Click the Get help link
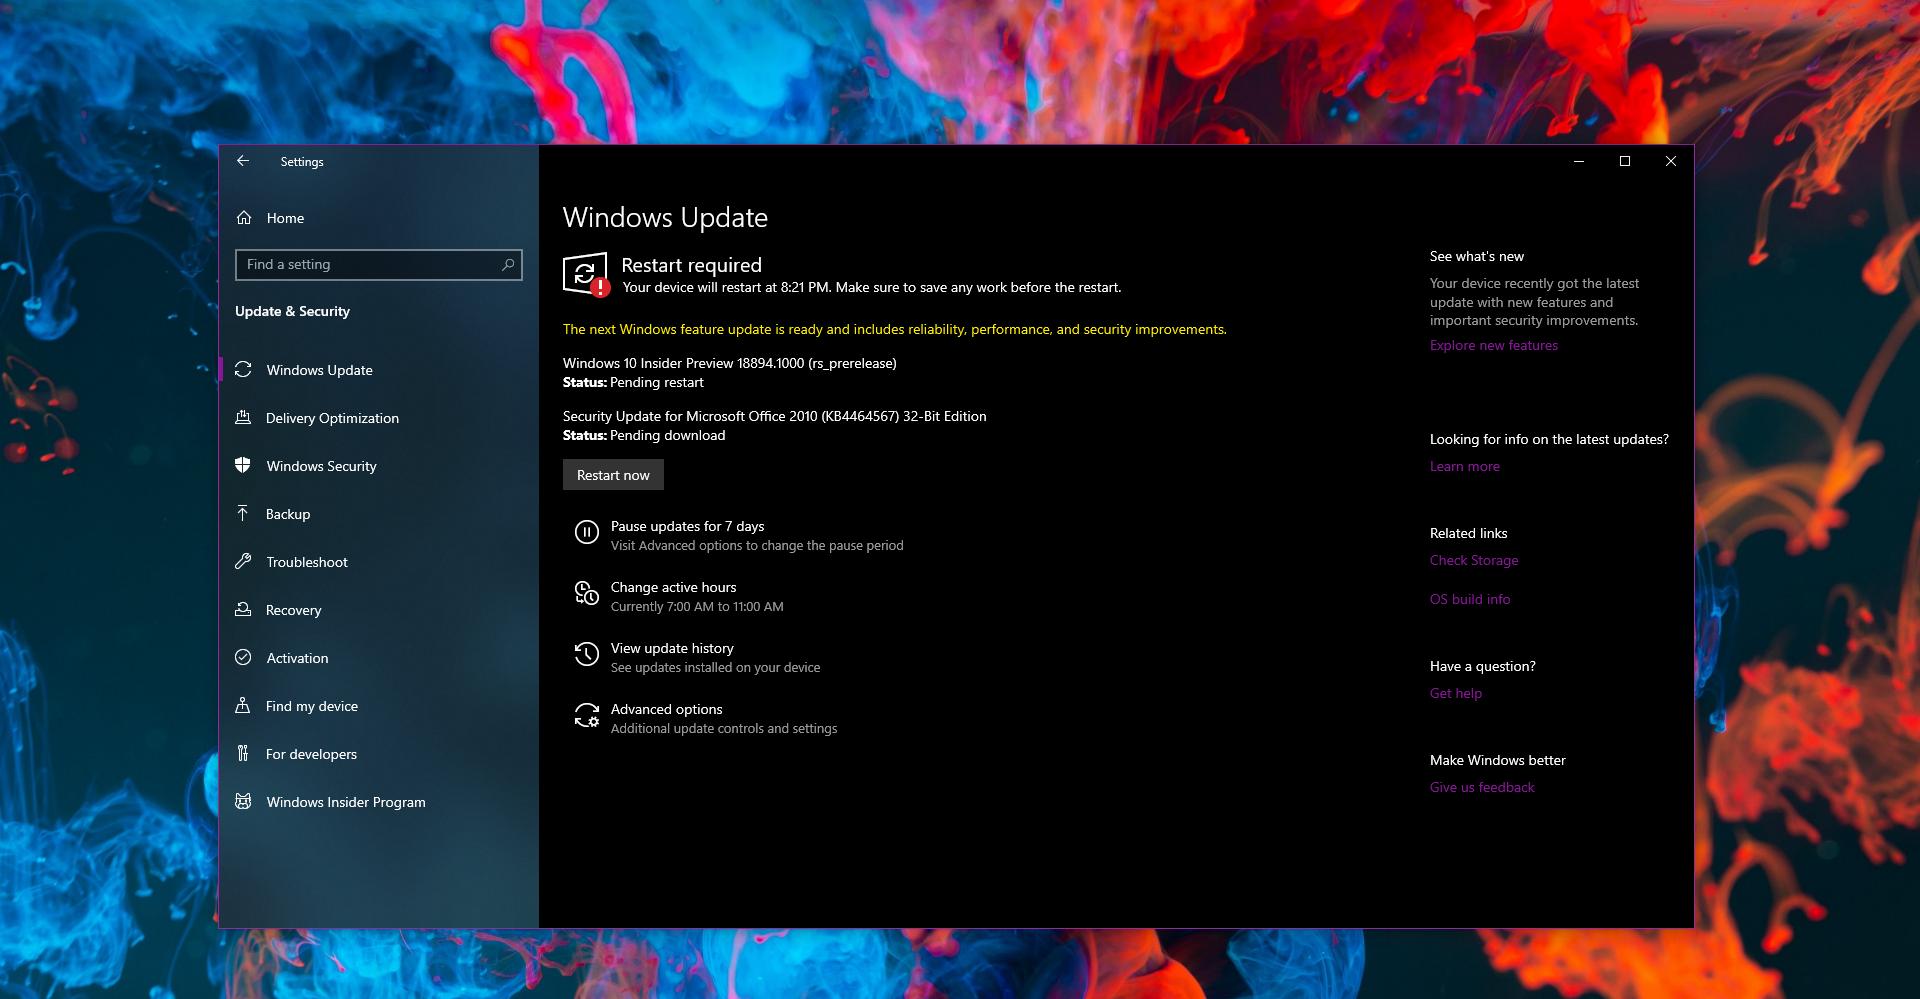 (1455, 693)
